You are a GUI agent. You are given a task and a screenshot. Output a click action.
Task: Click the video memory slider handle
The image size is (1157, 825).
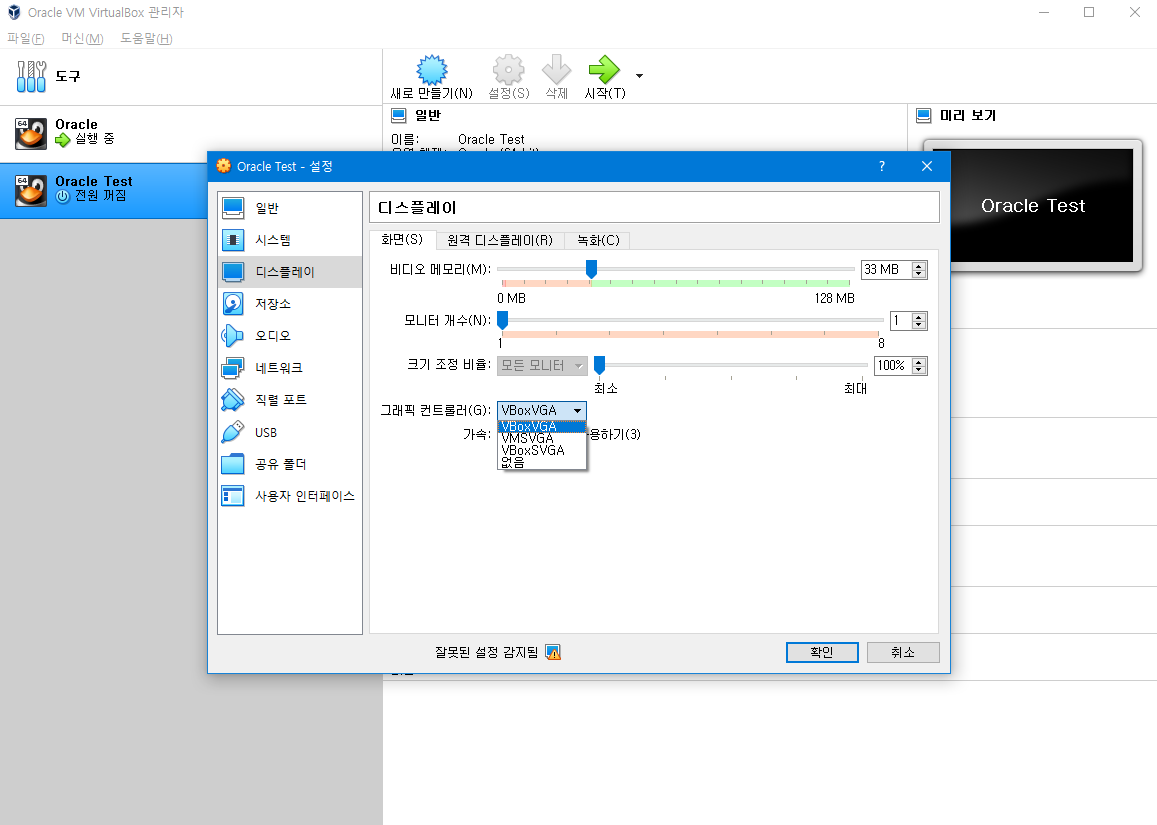pos(591,269)
